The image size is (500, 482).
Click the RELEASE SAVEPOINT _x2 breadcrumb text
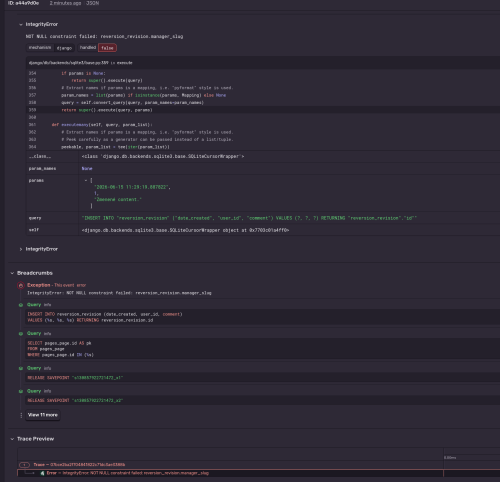click(75, 400)
